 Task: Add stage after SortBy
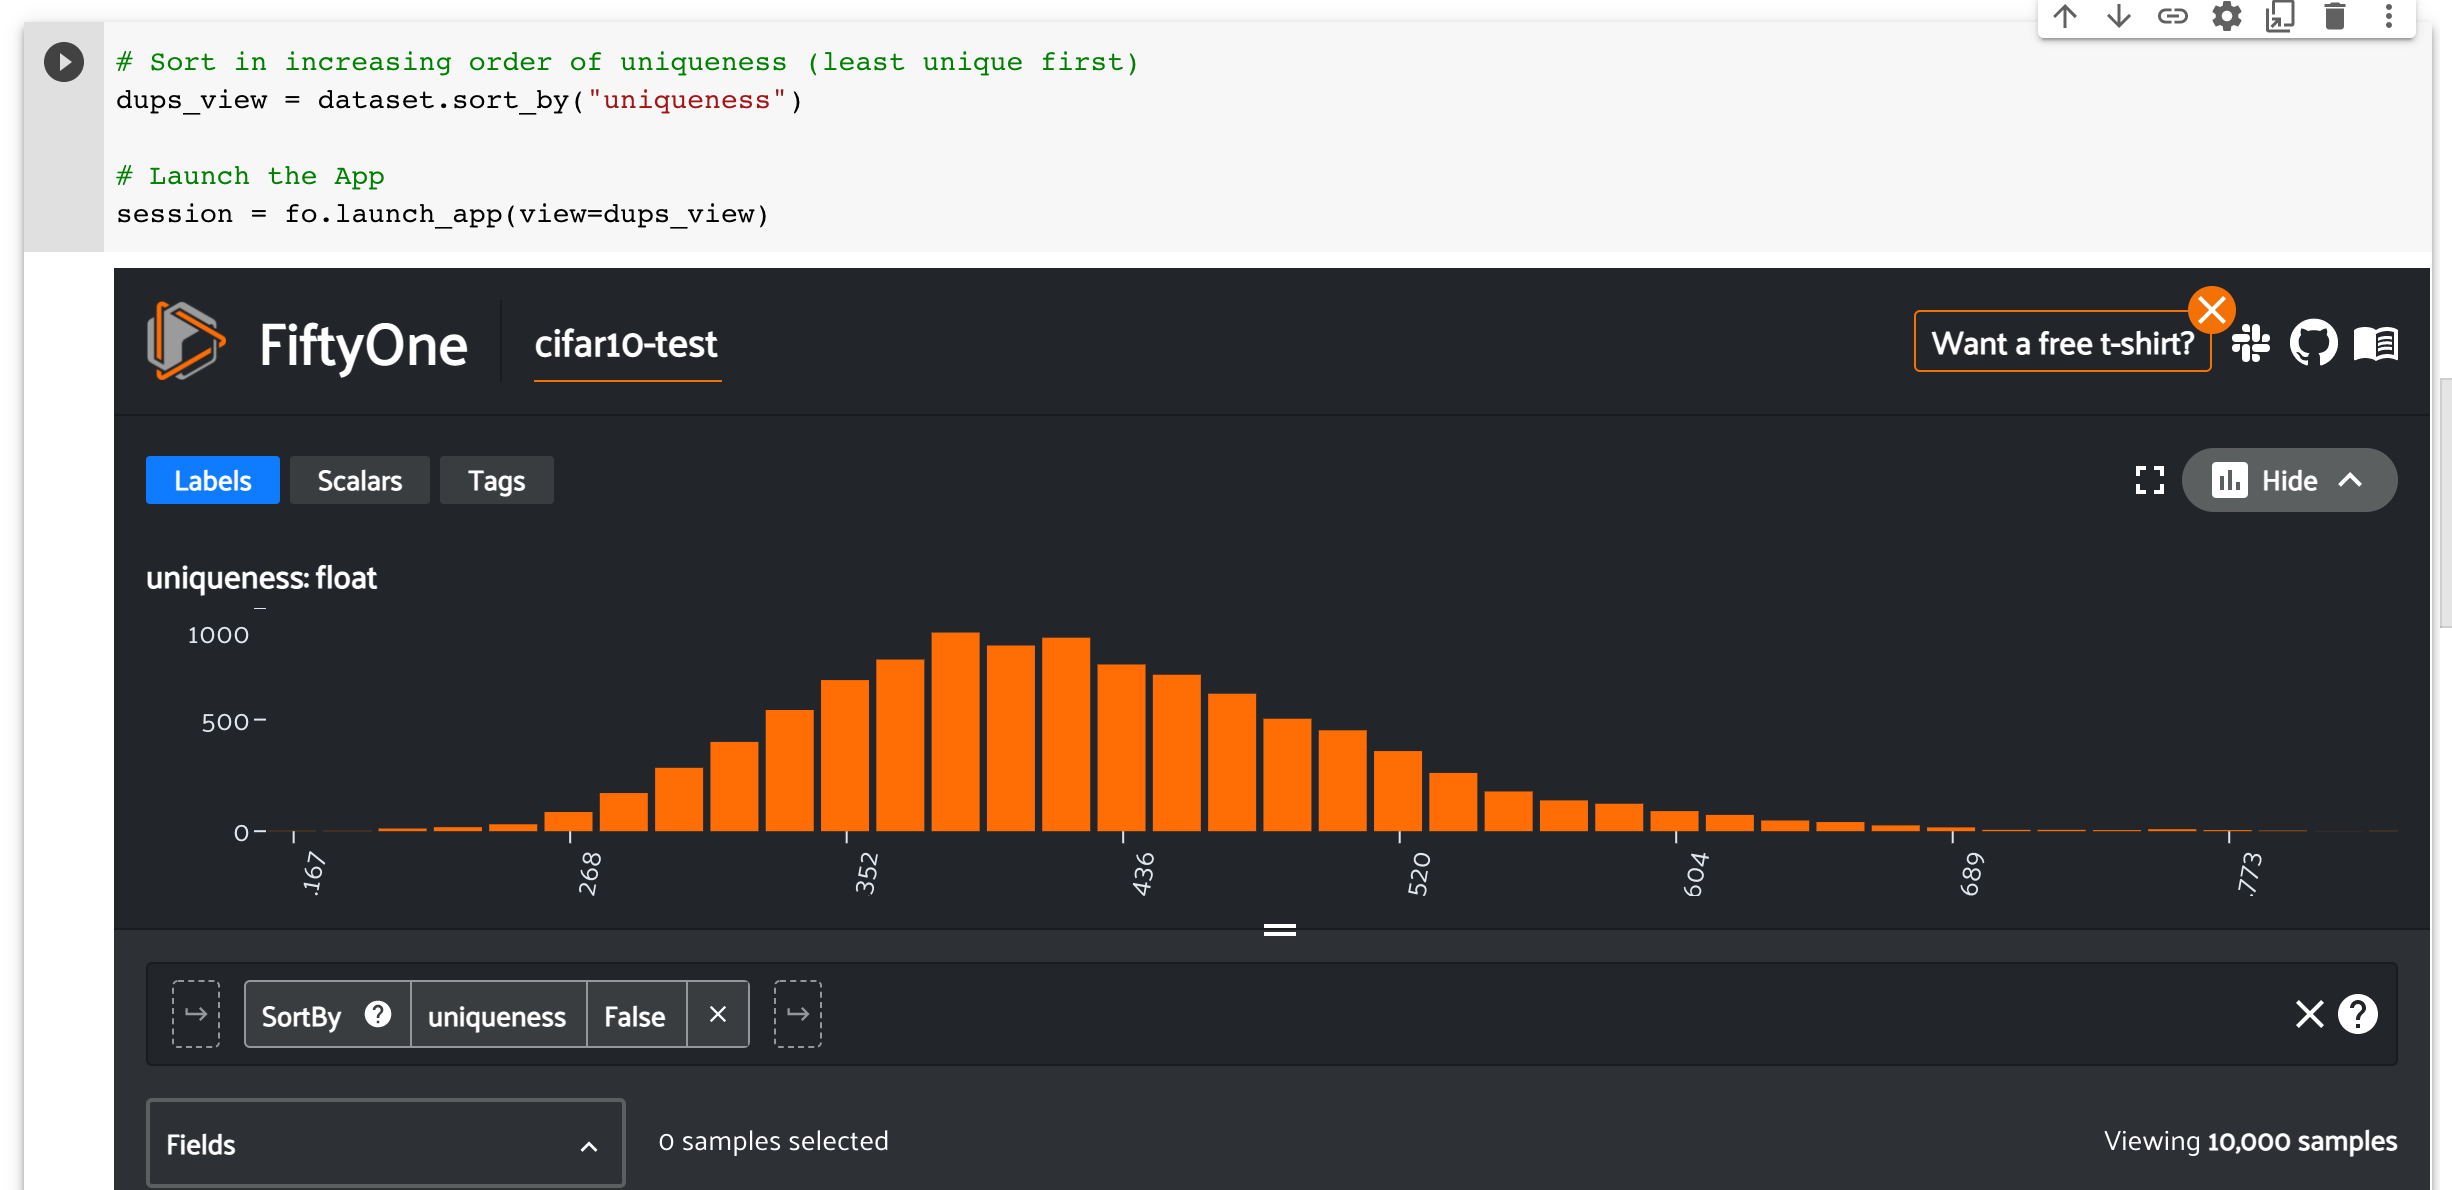click(x=798, y=1014)
